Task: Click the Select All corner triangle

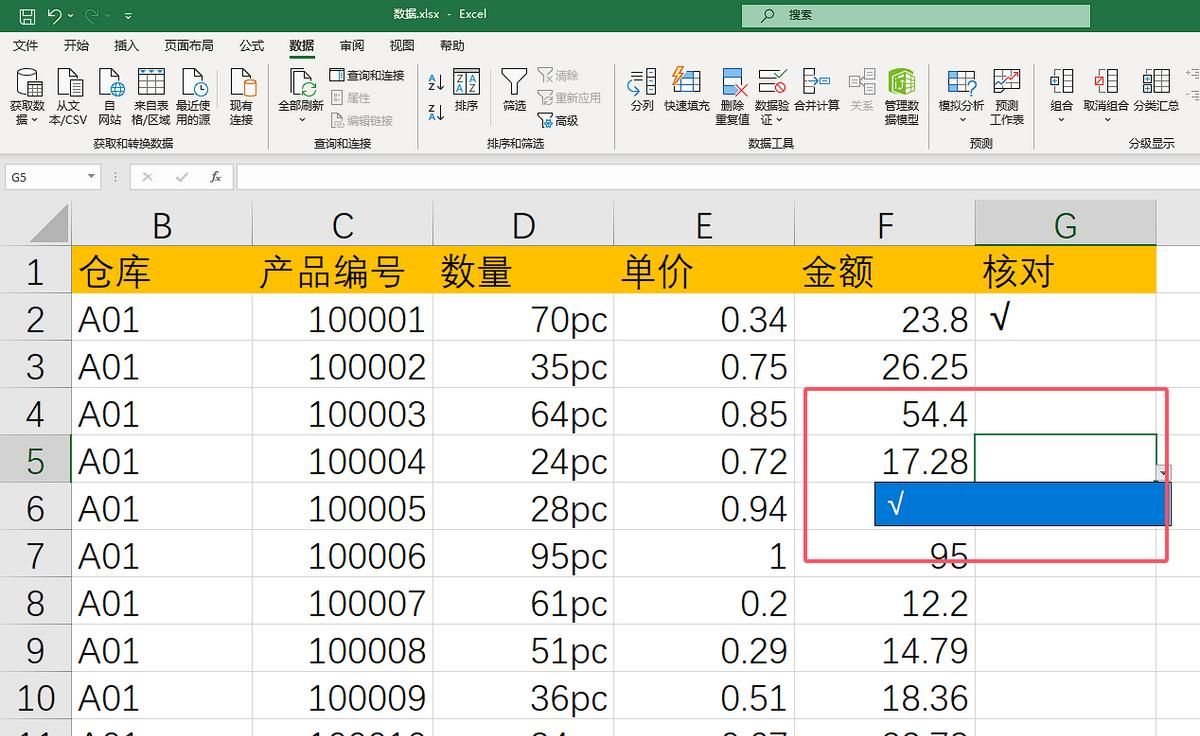Action: (49, 223)
